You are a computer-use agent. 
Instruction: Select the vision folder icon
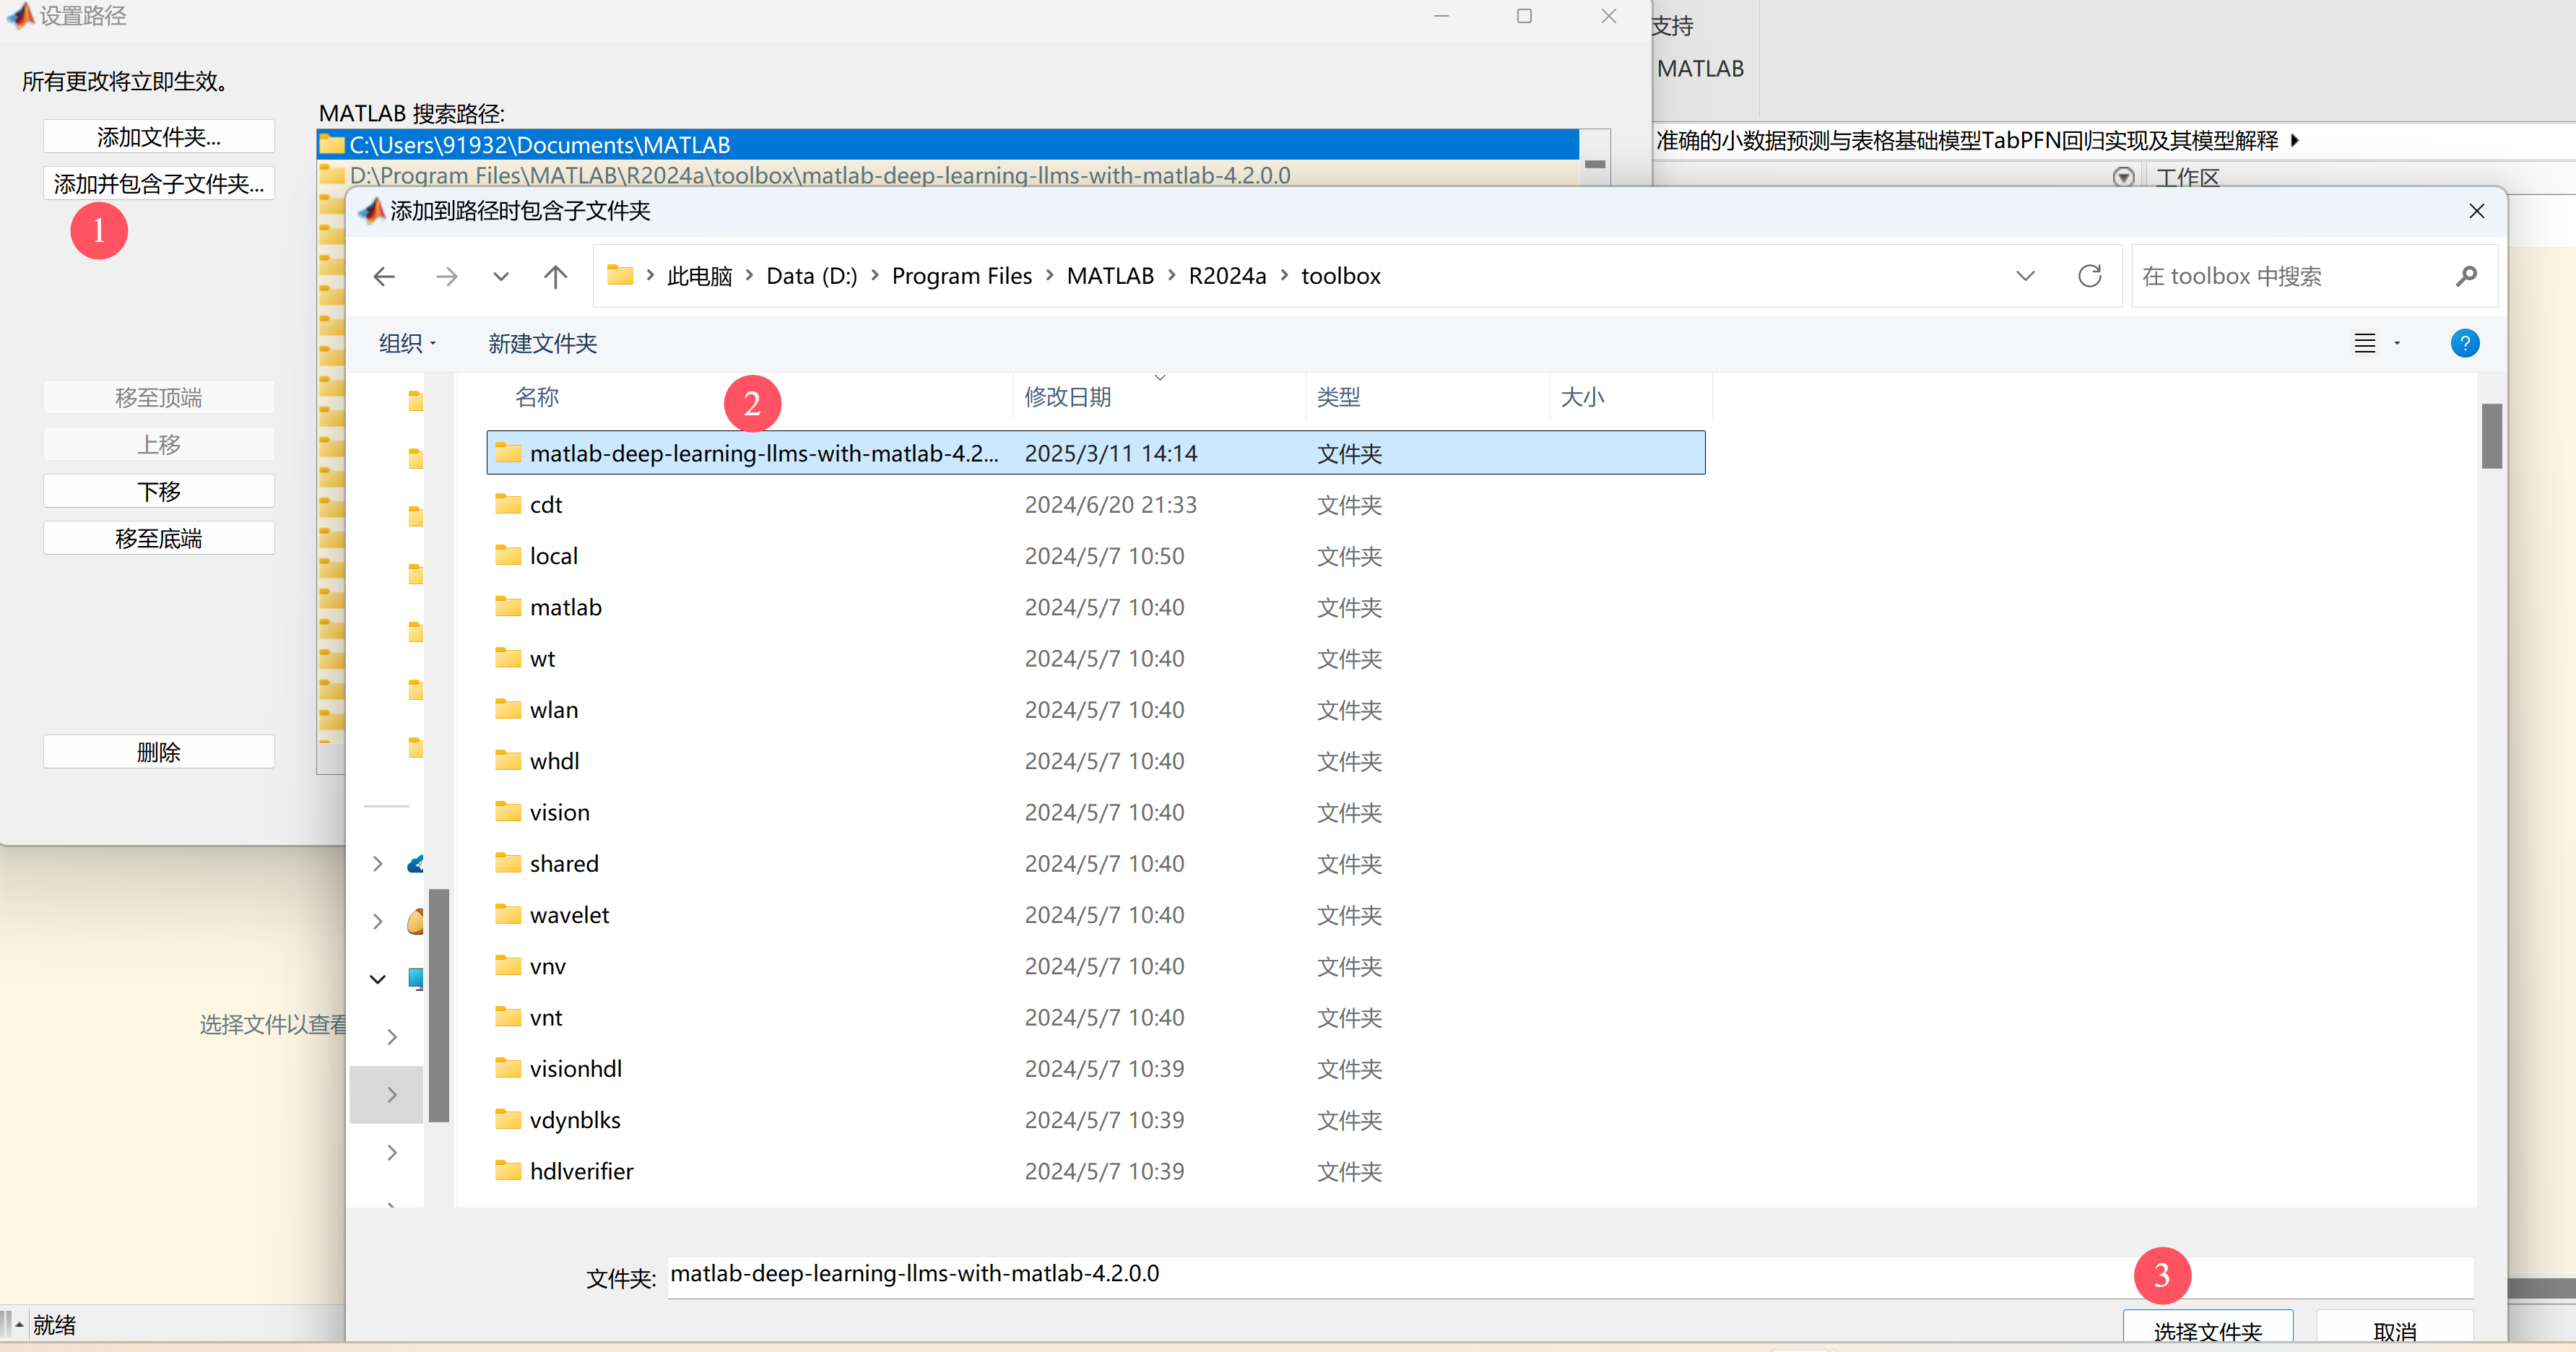508,812
